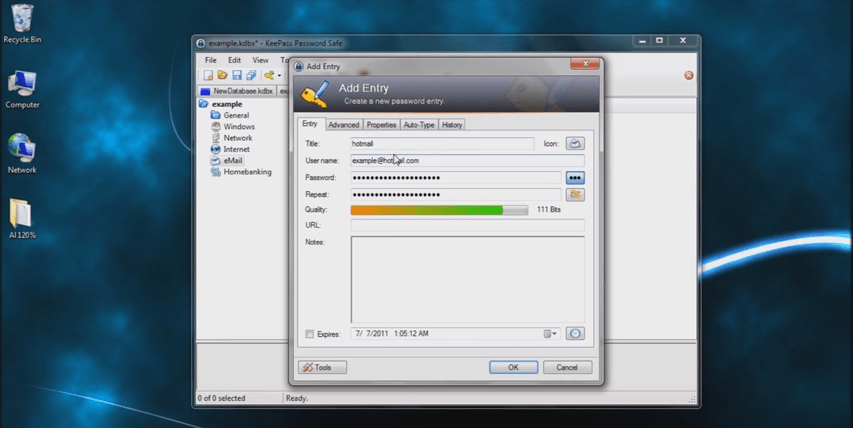Open the expiry date picker dropdown

(x=550, y=334)
